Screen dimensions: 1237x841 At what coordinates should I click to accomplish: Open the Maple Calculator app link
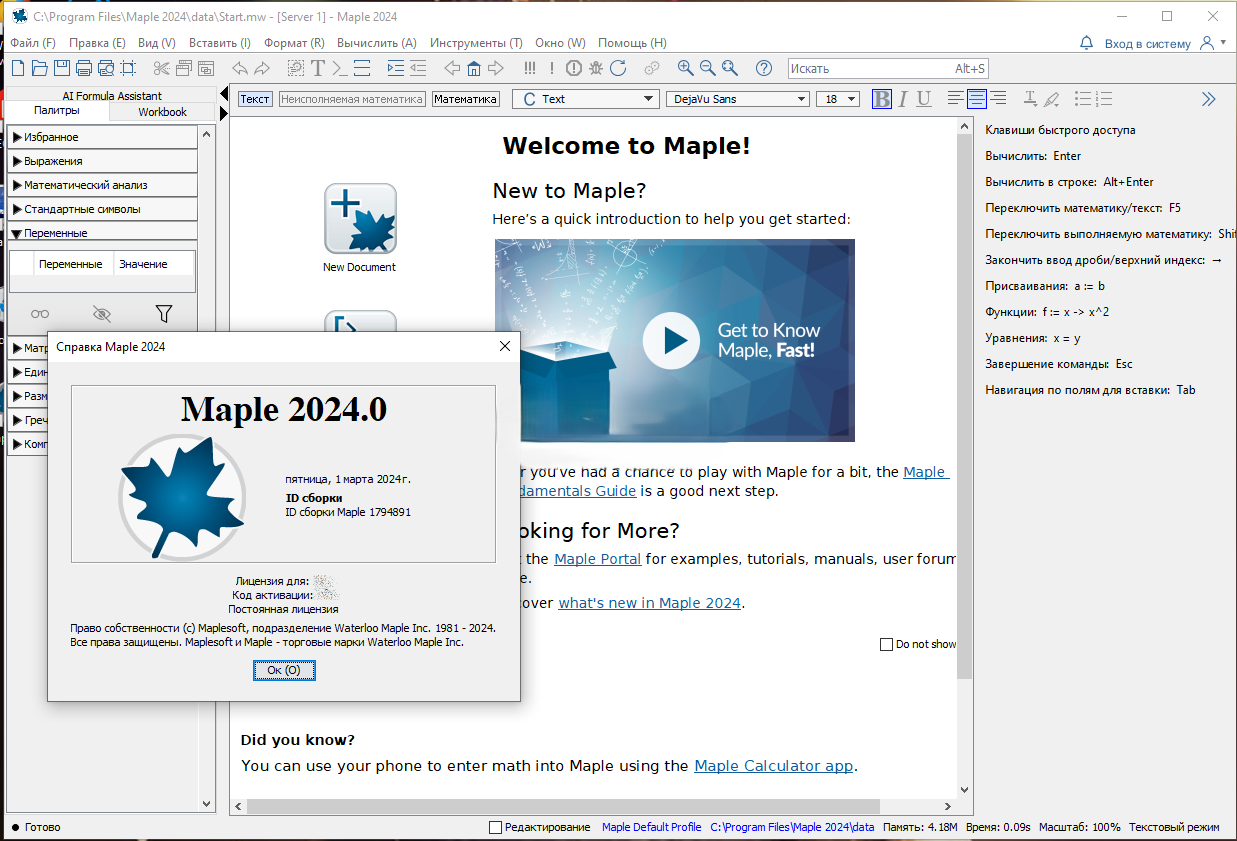tap(773, 766)
